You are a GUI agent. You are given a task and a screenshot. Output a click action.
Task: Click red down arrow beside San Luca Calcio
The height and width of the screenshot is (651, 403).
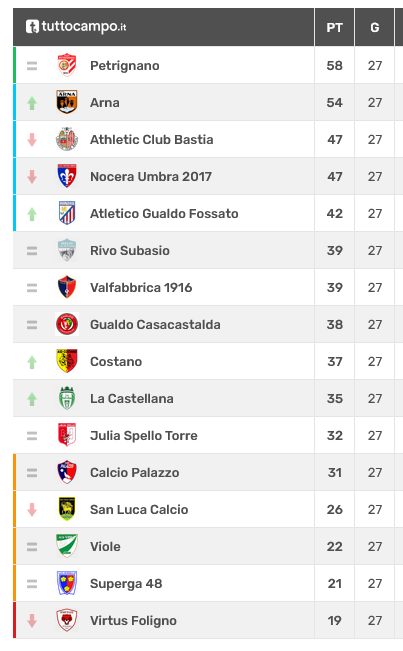32,509
